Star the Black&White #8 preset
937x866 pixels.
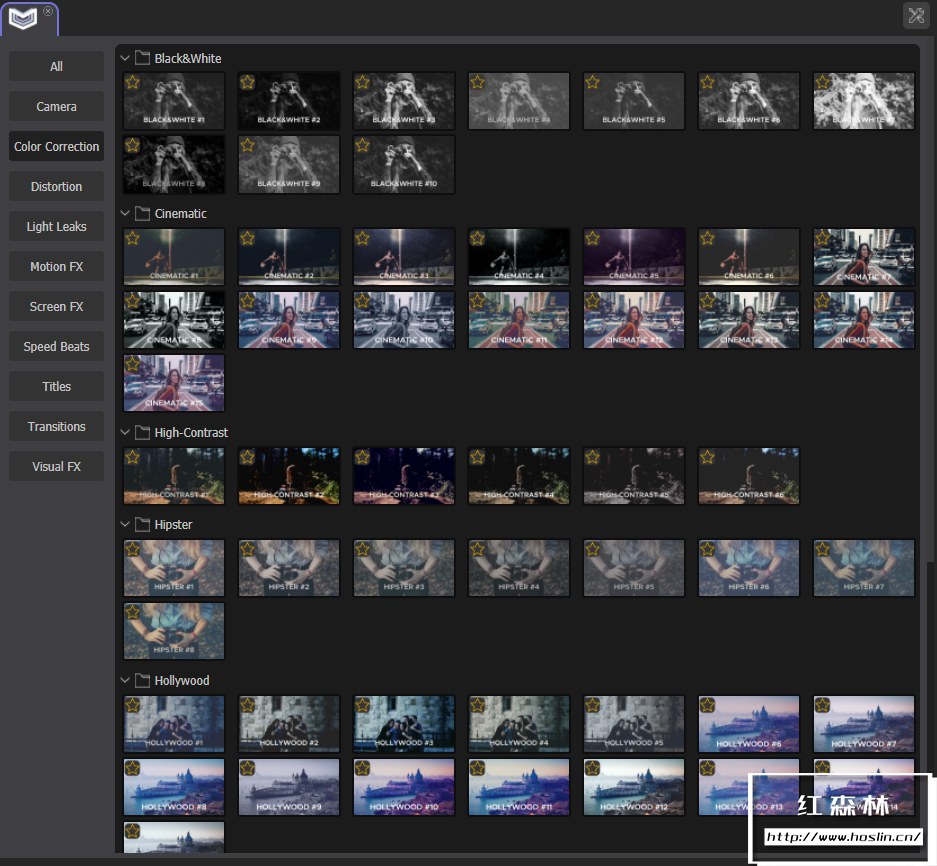(x=133, y=145)
